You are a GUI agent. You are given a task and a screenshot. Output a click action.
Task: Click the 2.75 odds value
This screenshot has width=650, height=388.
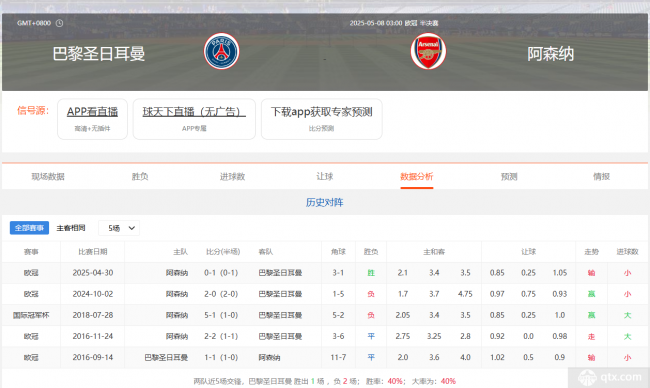point(403,336)
